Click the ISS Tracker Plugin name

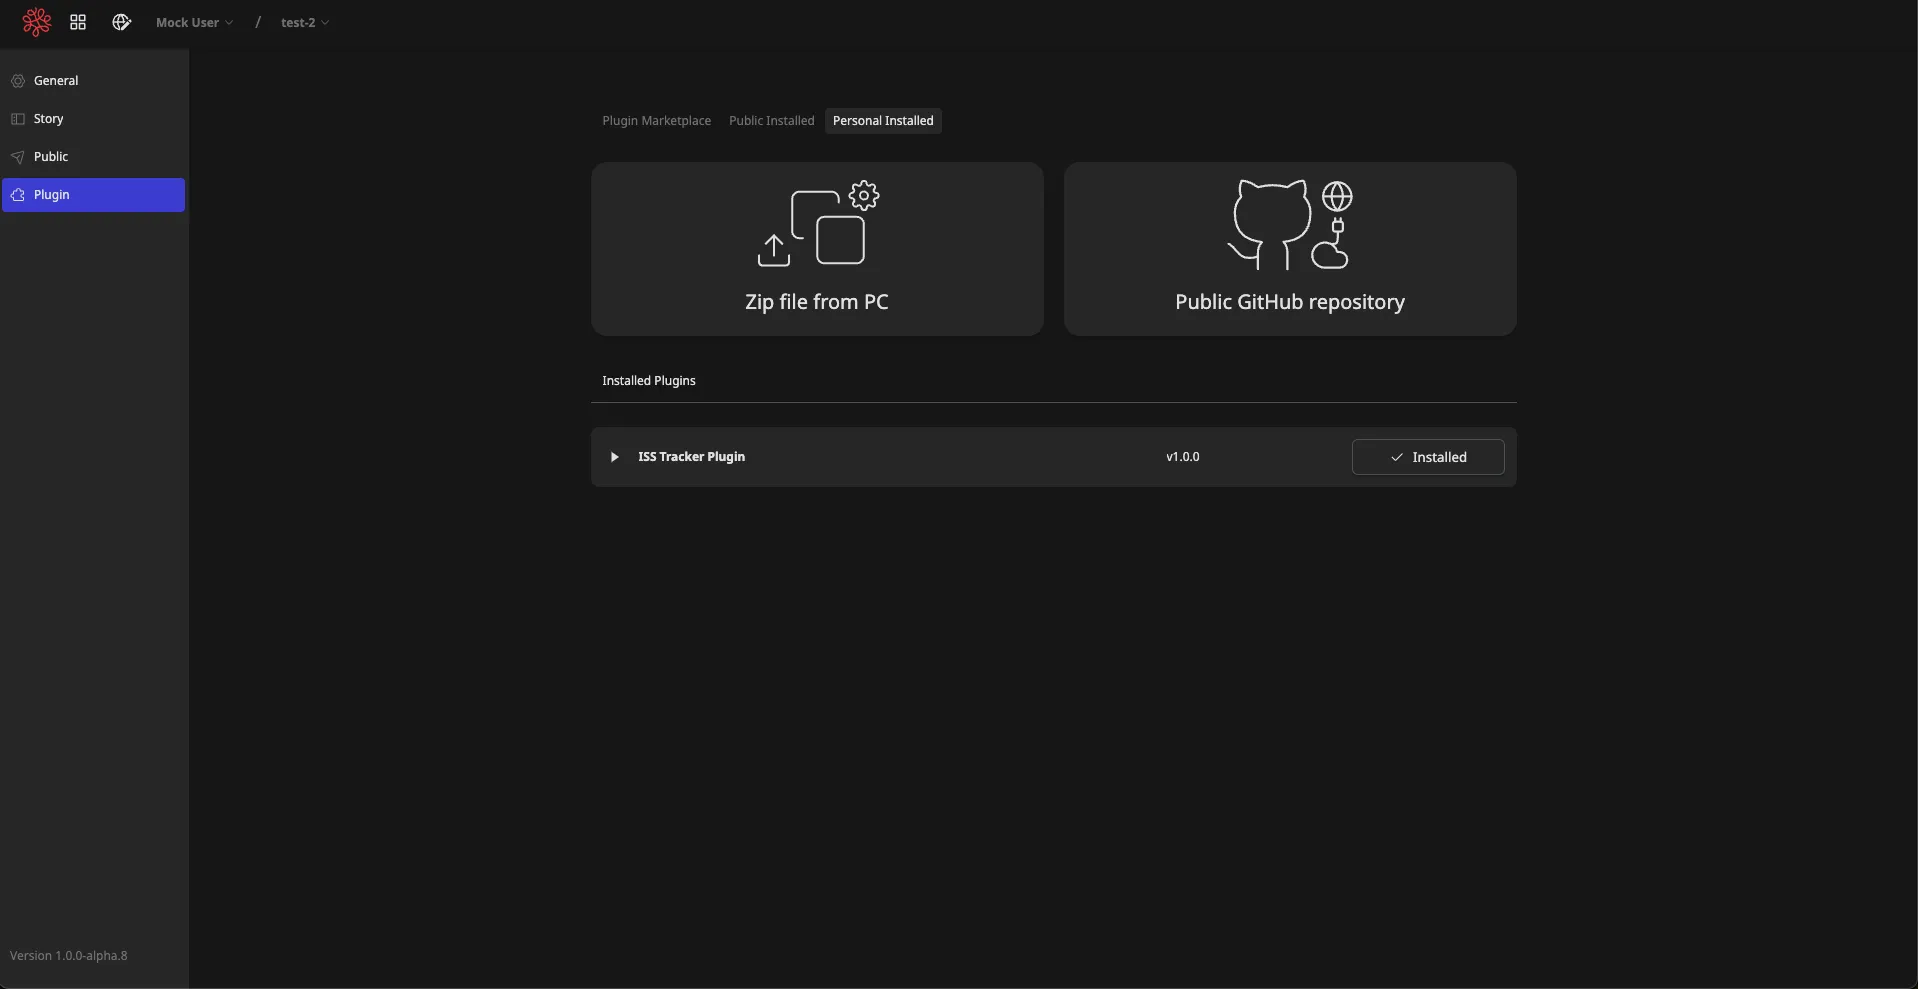coord(691,457)
